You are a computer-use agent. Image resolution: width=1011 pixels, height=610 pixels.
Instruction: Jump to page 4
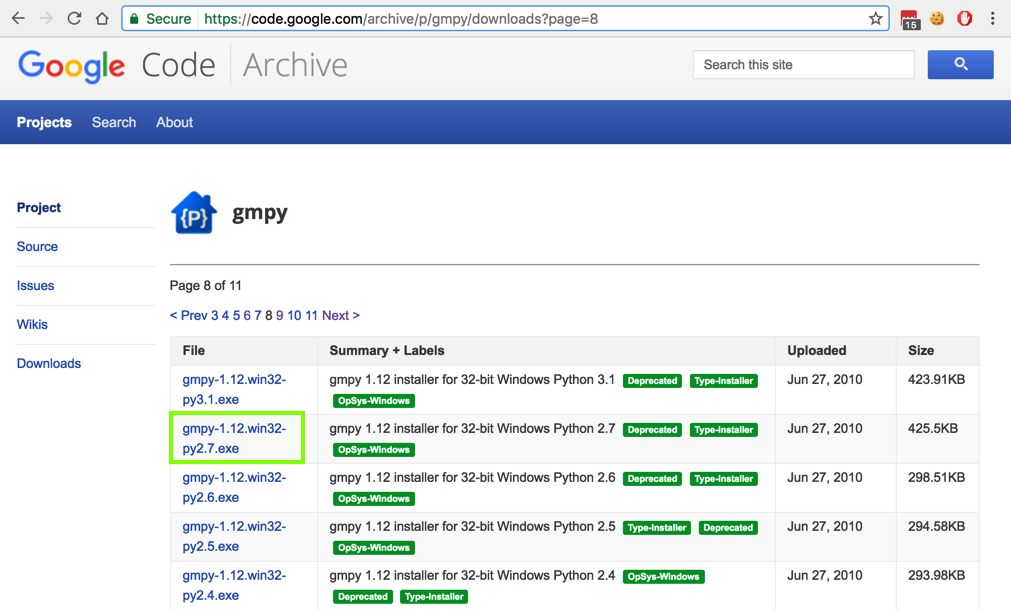(x=225, y=315)
